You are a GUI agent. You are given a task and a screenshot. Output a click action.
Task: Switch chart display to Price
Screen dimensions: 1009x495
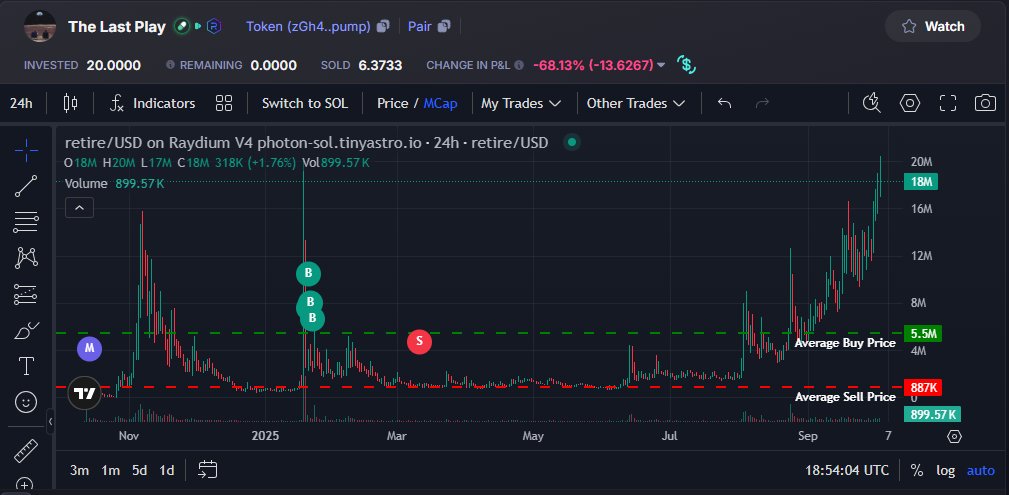(393, 103)
